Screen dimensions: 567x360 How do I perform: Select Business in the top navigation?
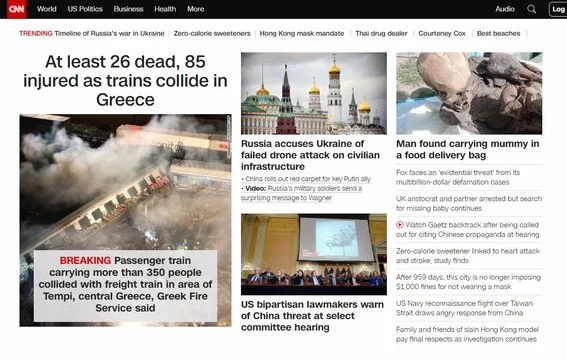point(128,9)
